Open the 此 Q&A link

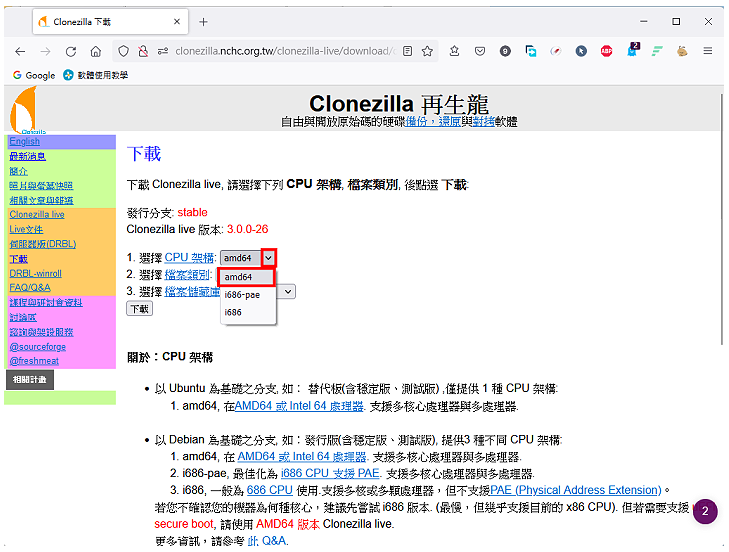(267, 541)
